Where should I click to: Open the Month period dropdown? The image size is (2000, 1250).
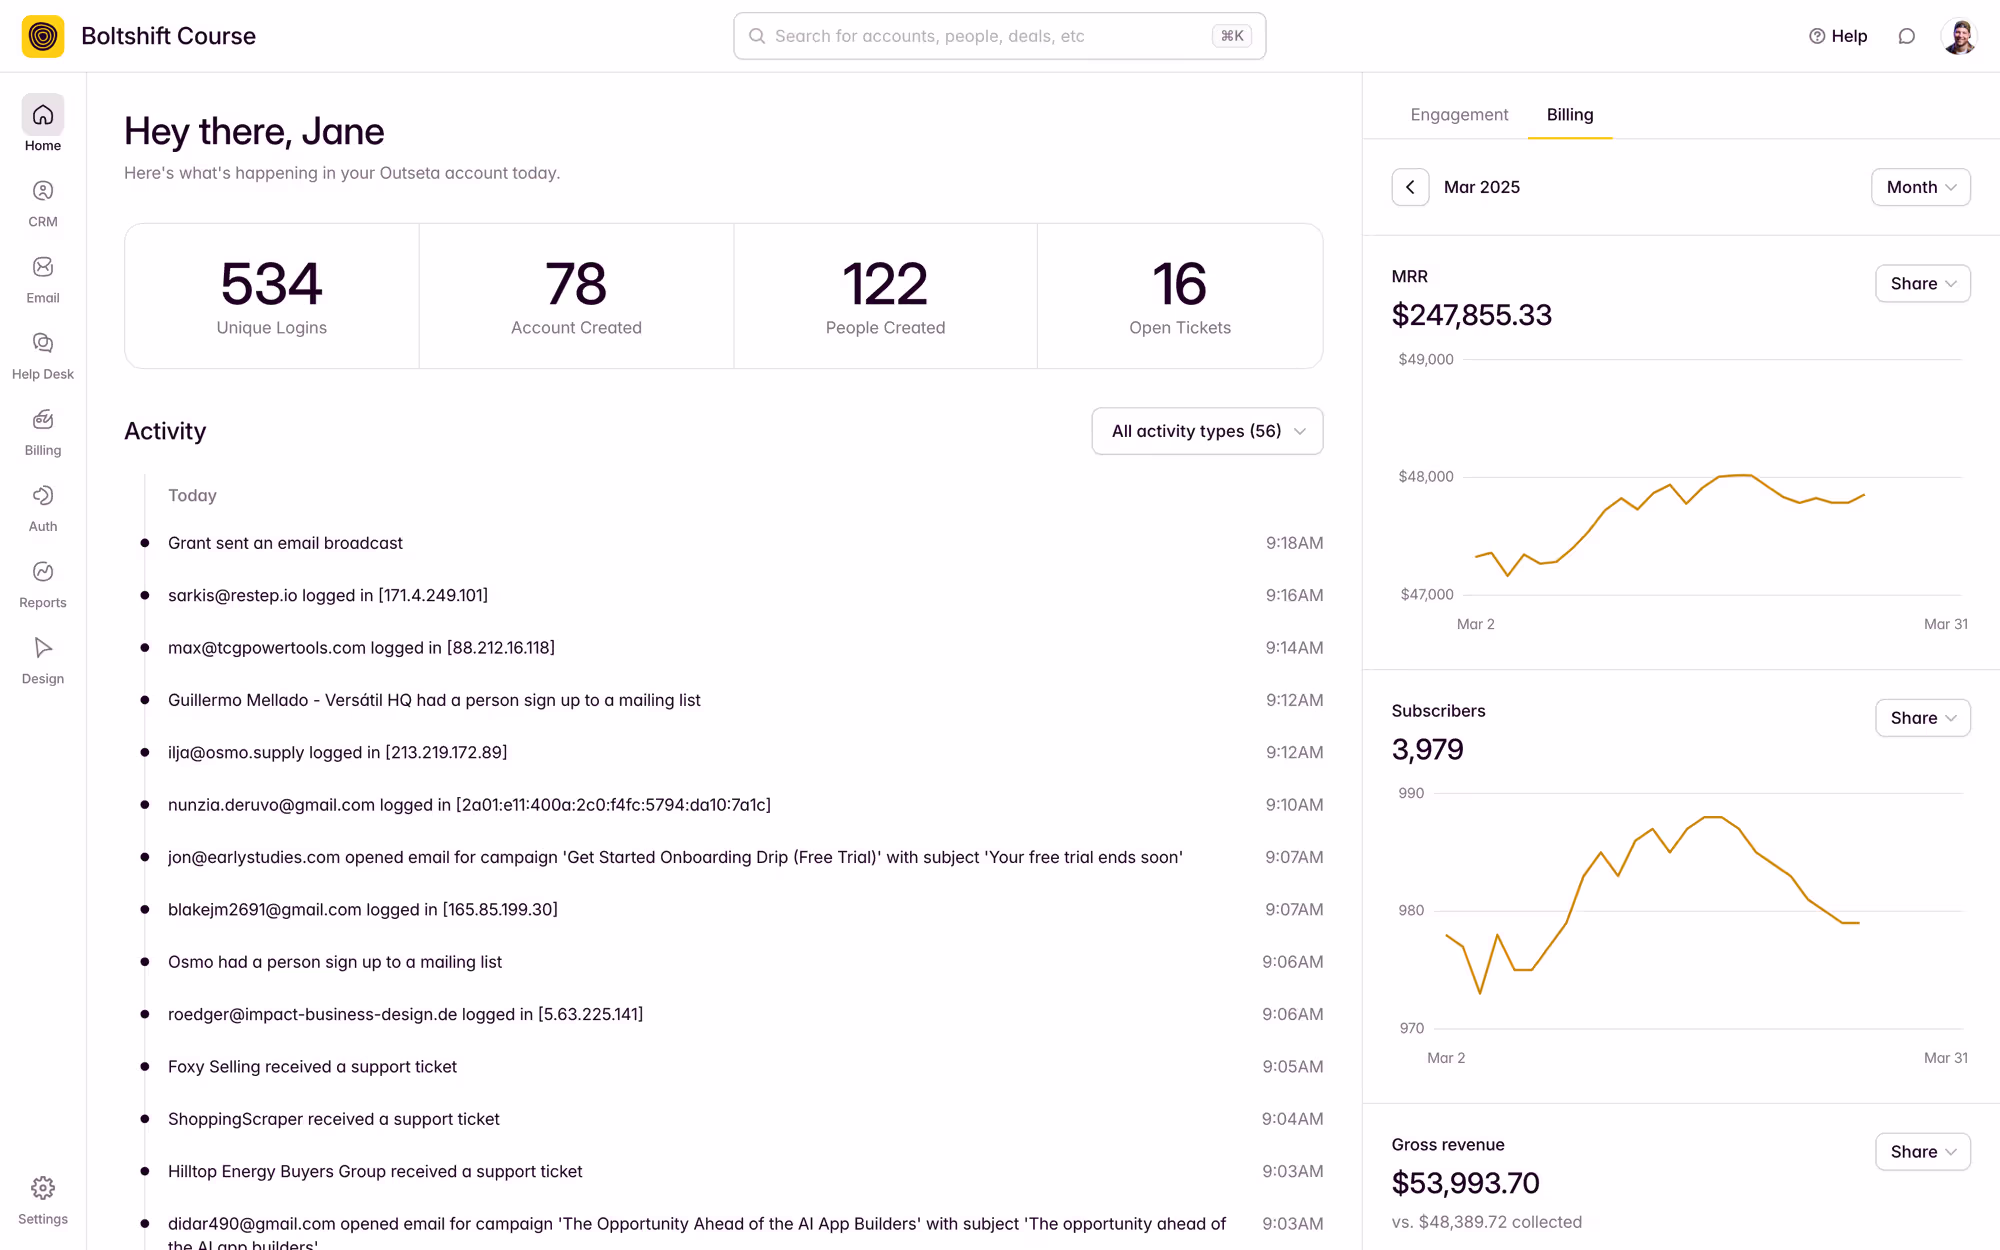1920,187
